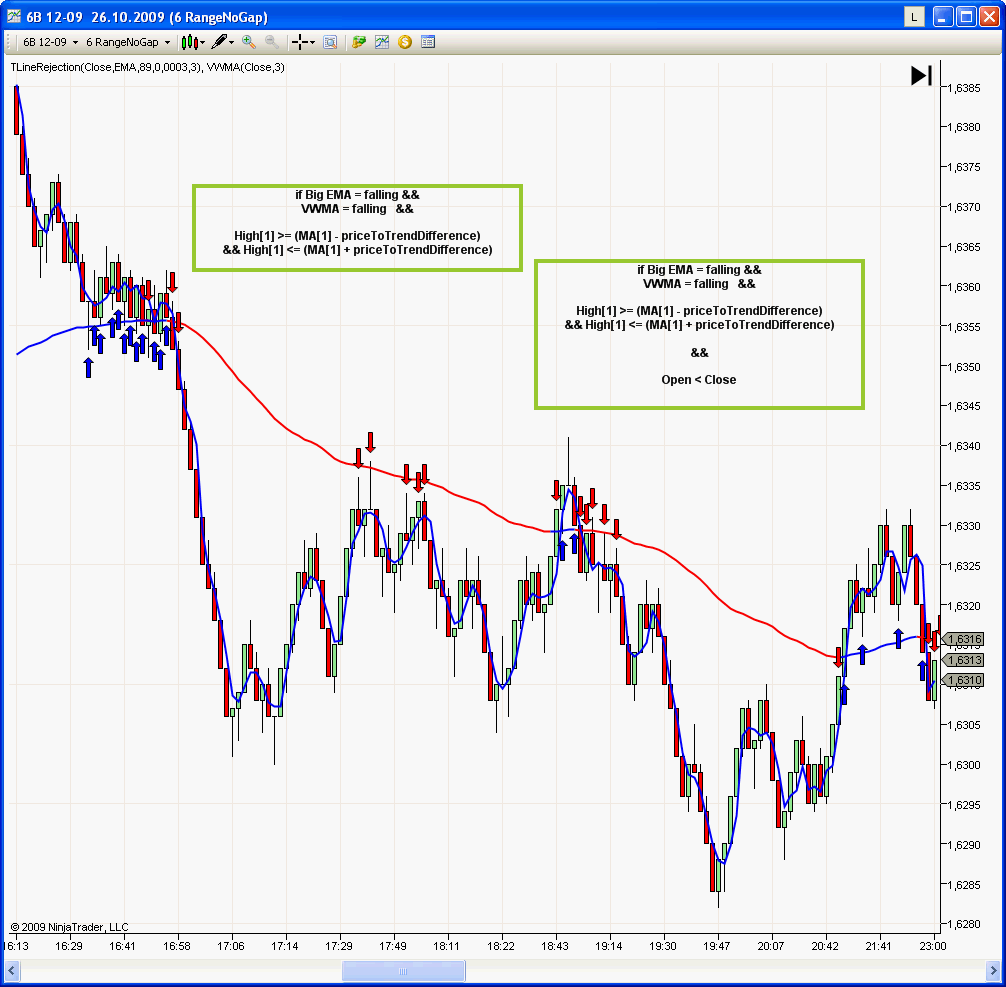This screenshot has width=1006, height=987.
Task: Click the chart window icon in title bar
Action: point(13,17)
